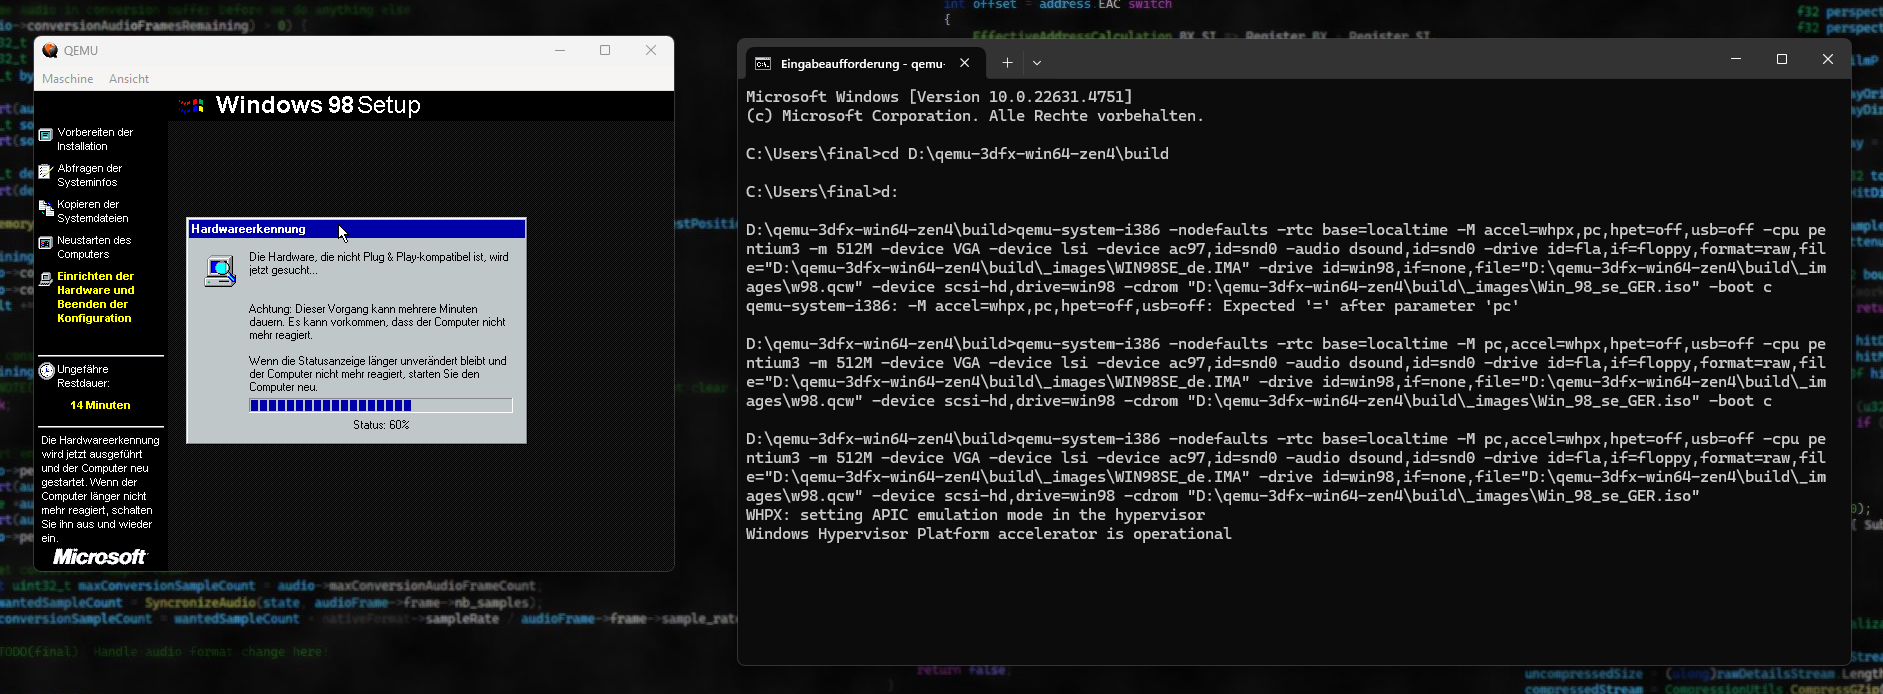Click 'Vorbereiten der Installation' step label
The height and width of the screenshot is (694, 1883).
click(x=95, y=139)
